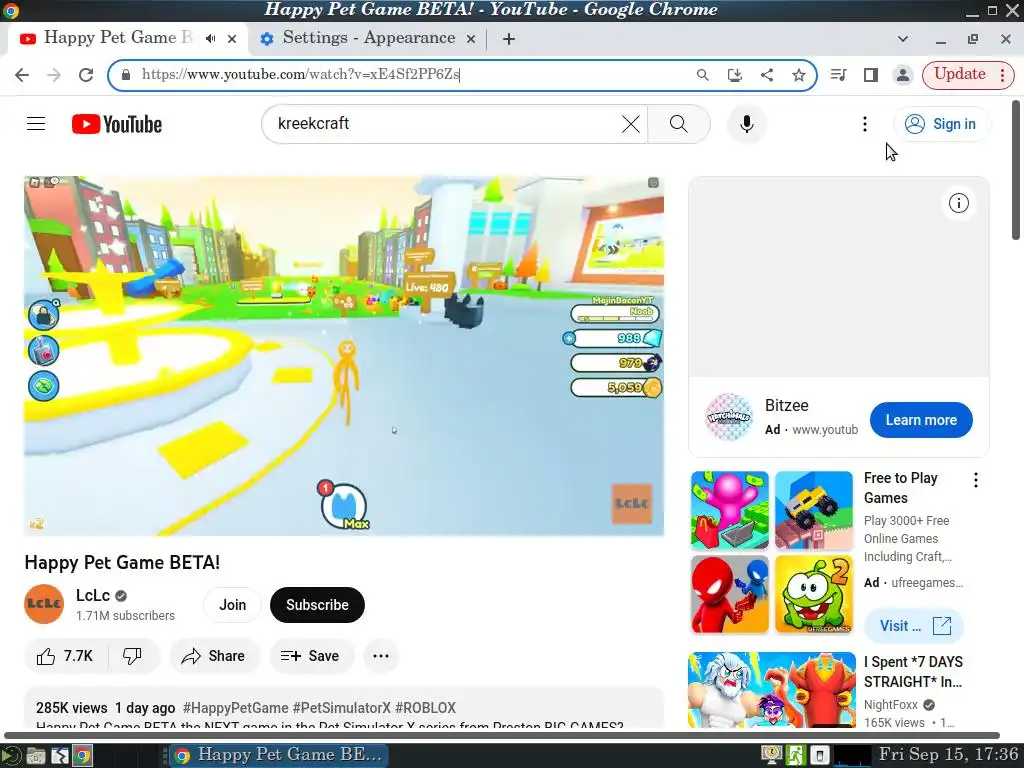The height and width of the screenshot is (768, 1024).
Task: Click the #PetSimulatorX hashtag
Action: click(x=342, y=708)
